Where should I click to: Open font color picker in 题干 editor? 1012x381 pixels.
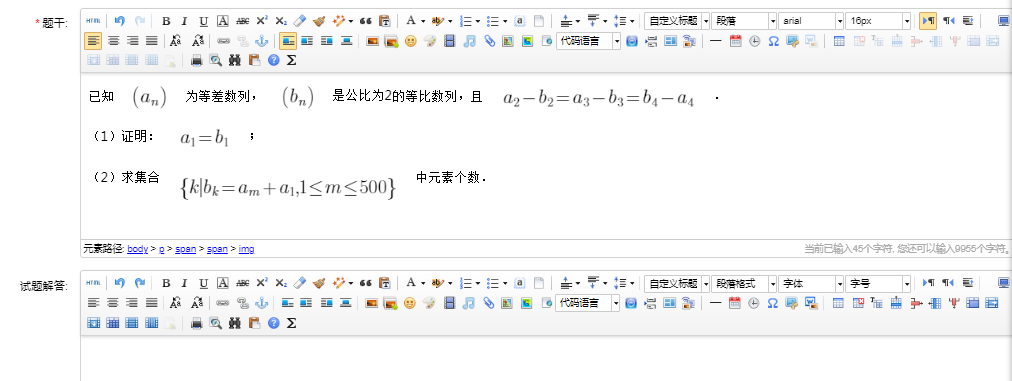(x=414, y=21)
